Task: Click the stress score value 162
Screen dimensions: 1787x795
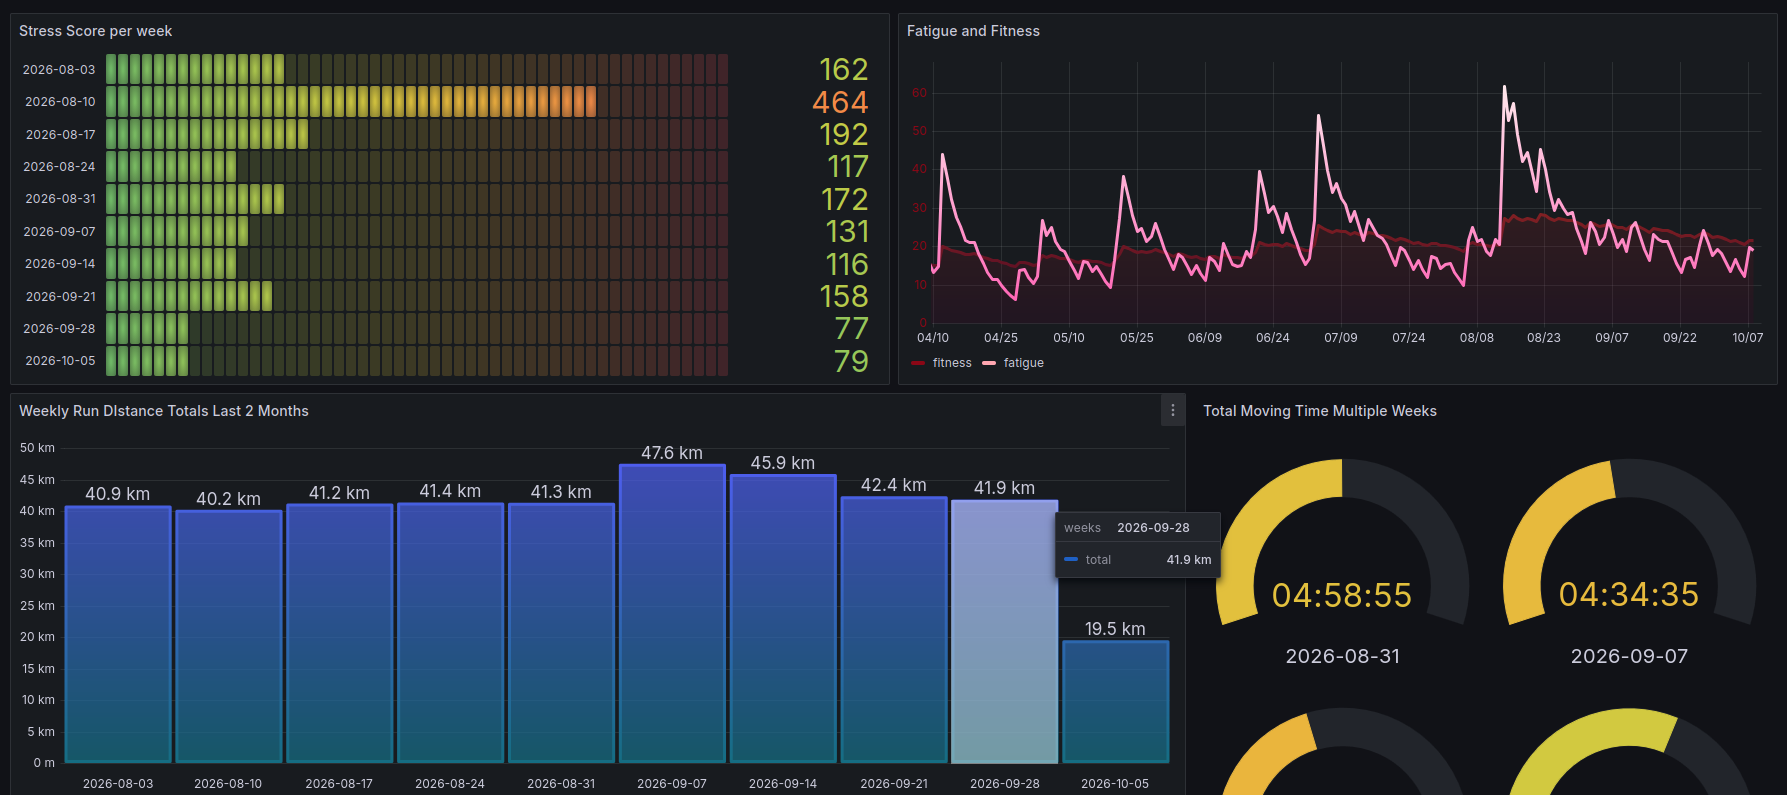Action: coord(843,69)
